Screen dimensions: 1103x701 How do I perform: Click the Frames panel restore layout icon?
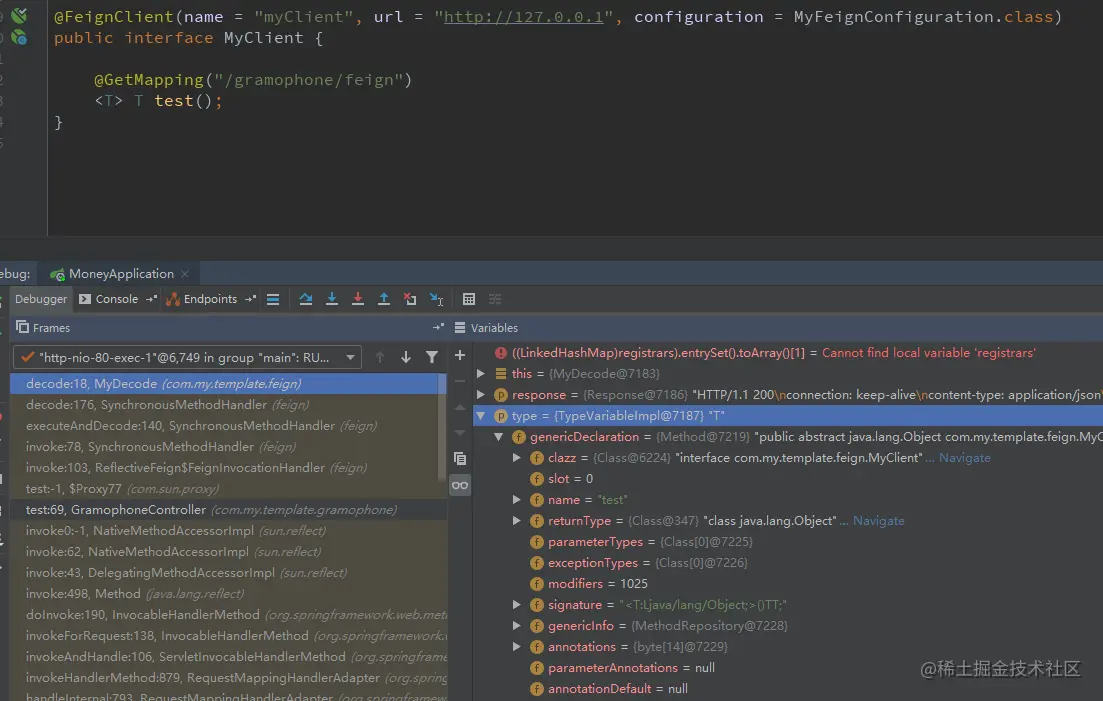[x=438, y=327]
